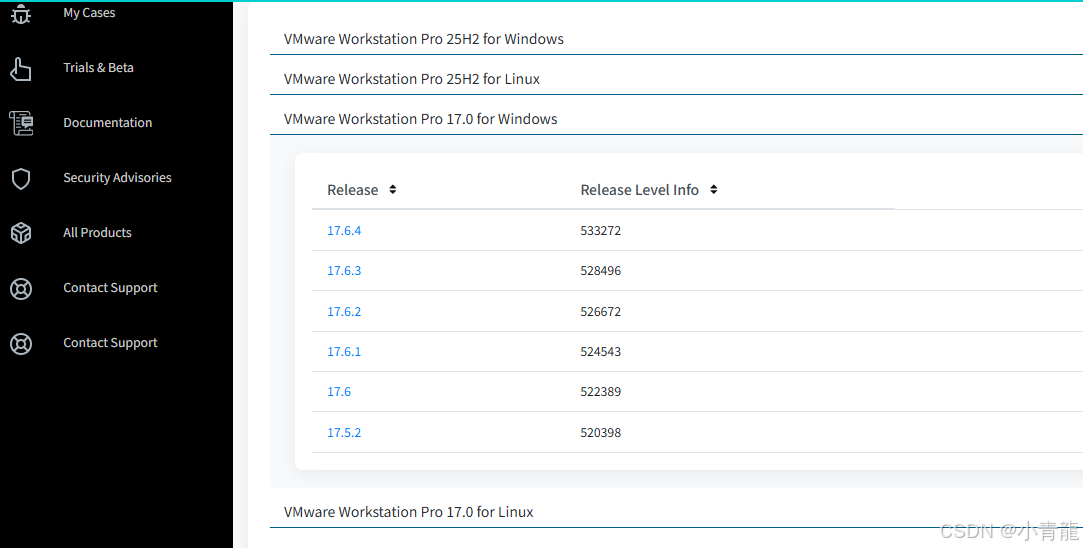Open the Security Advisories label
This screenshot has height=548, width=1083.
point(117,178)
